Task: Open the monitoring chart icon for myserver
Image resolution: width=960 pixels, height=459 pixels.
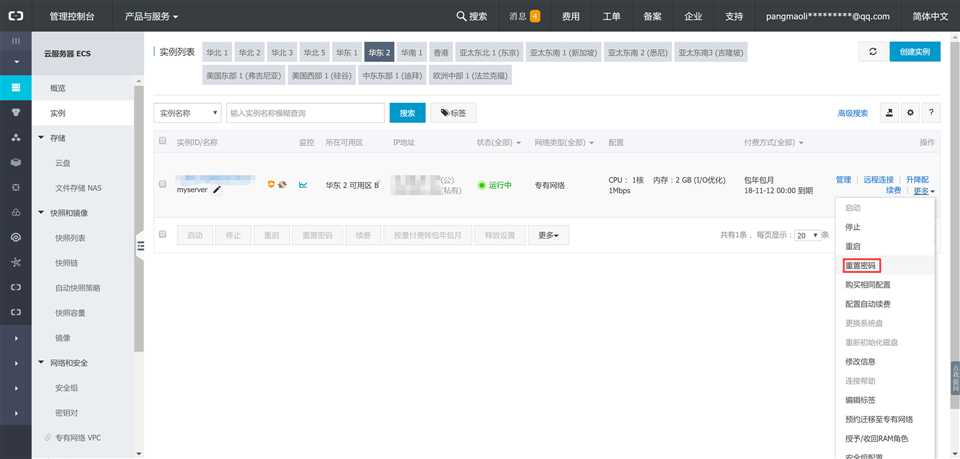Action: click(303, 184)
